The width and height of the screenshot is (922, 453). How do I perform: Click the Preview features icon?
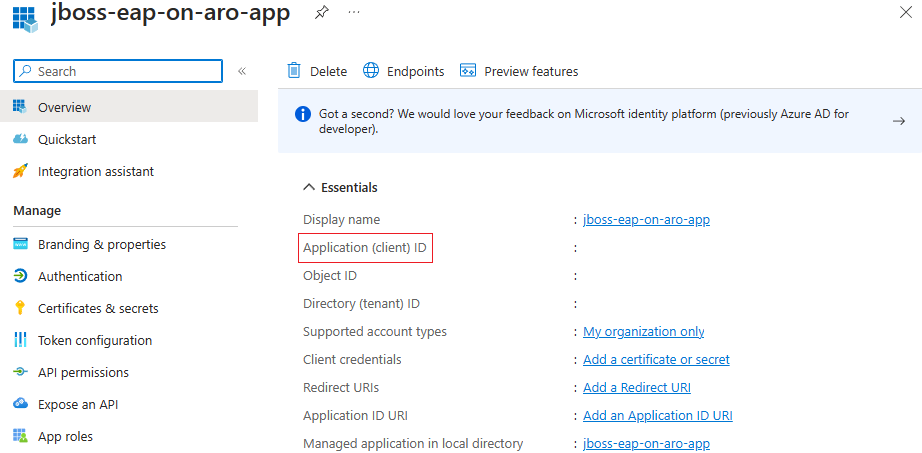467,71
